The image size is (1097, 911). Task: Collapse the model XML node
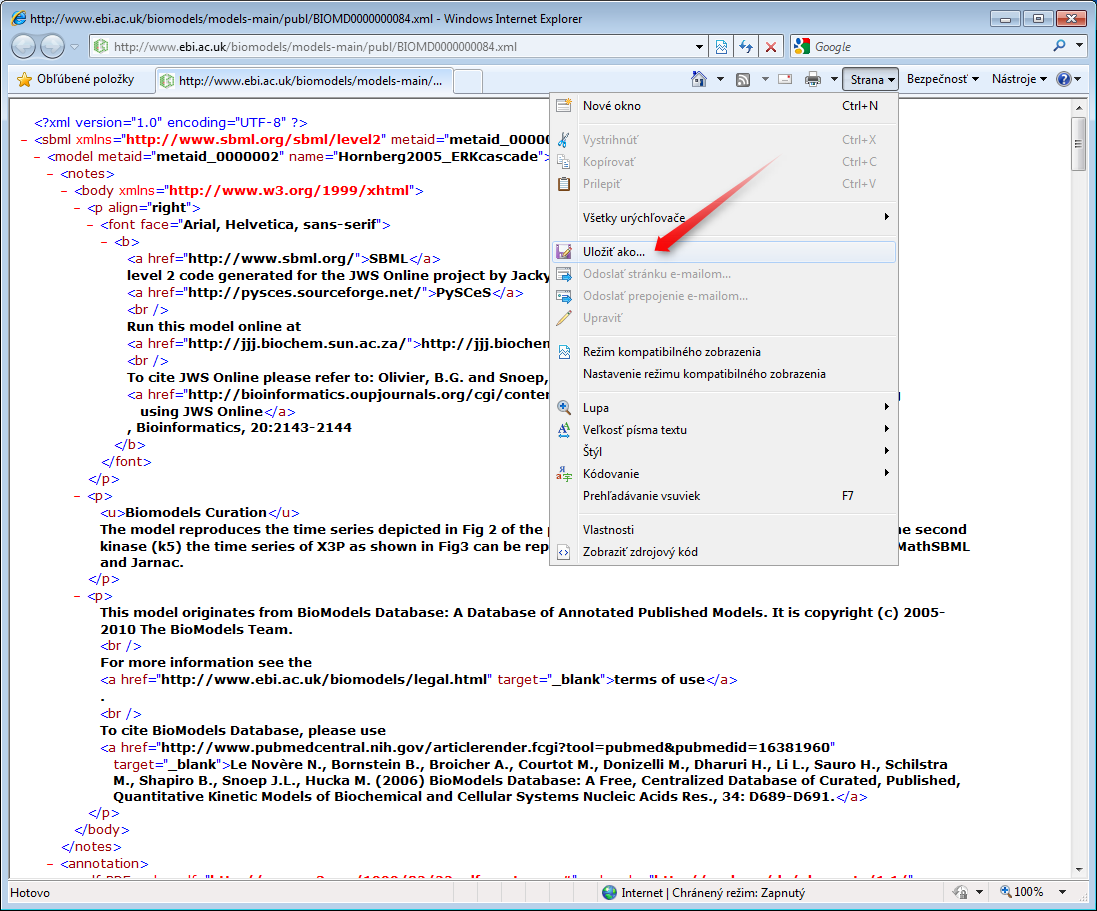click(x=38, y=157)
